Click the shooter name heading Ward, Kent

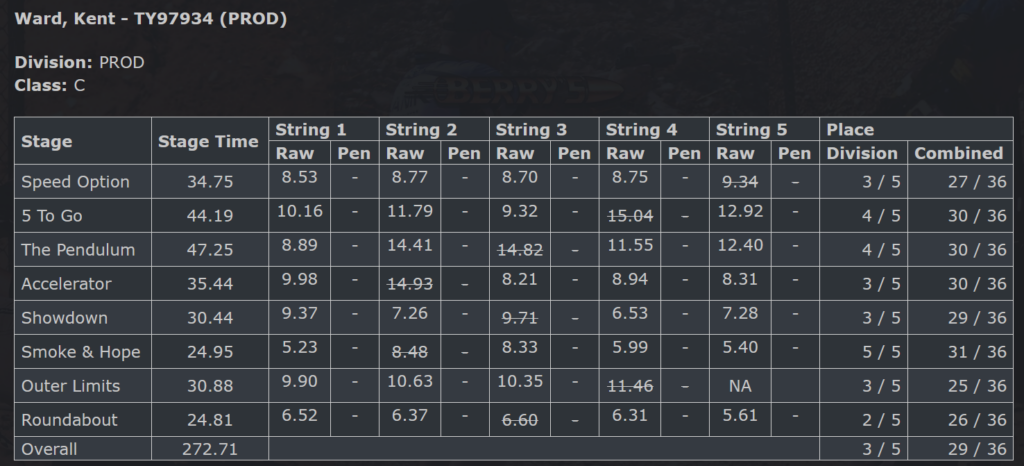65,19
